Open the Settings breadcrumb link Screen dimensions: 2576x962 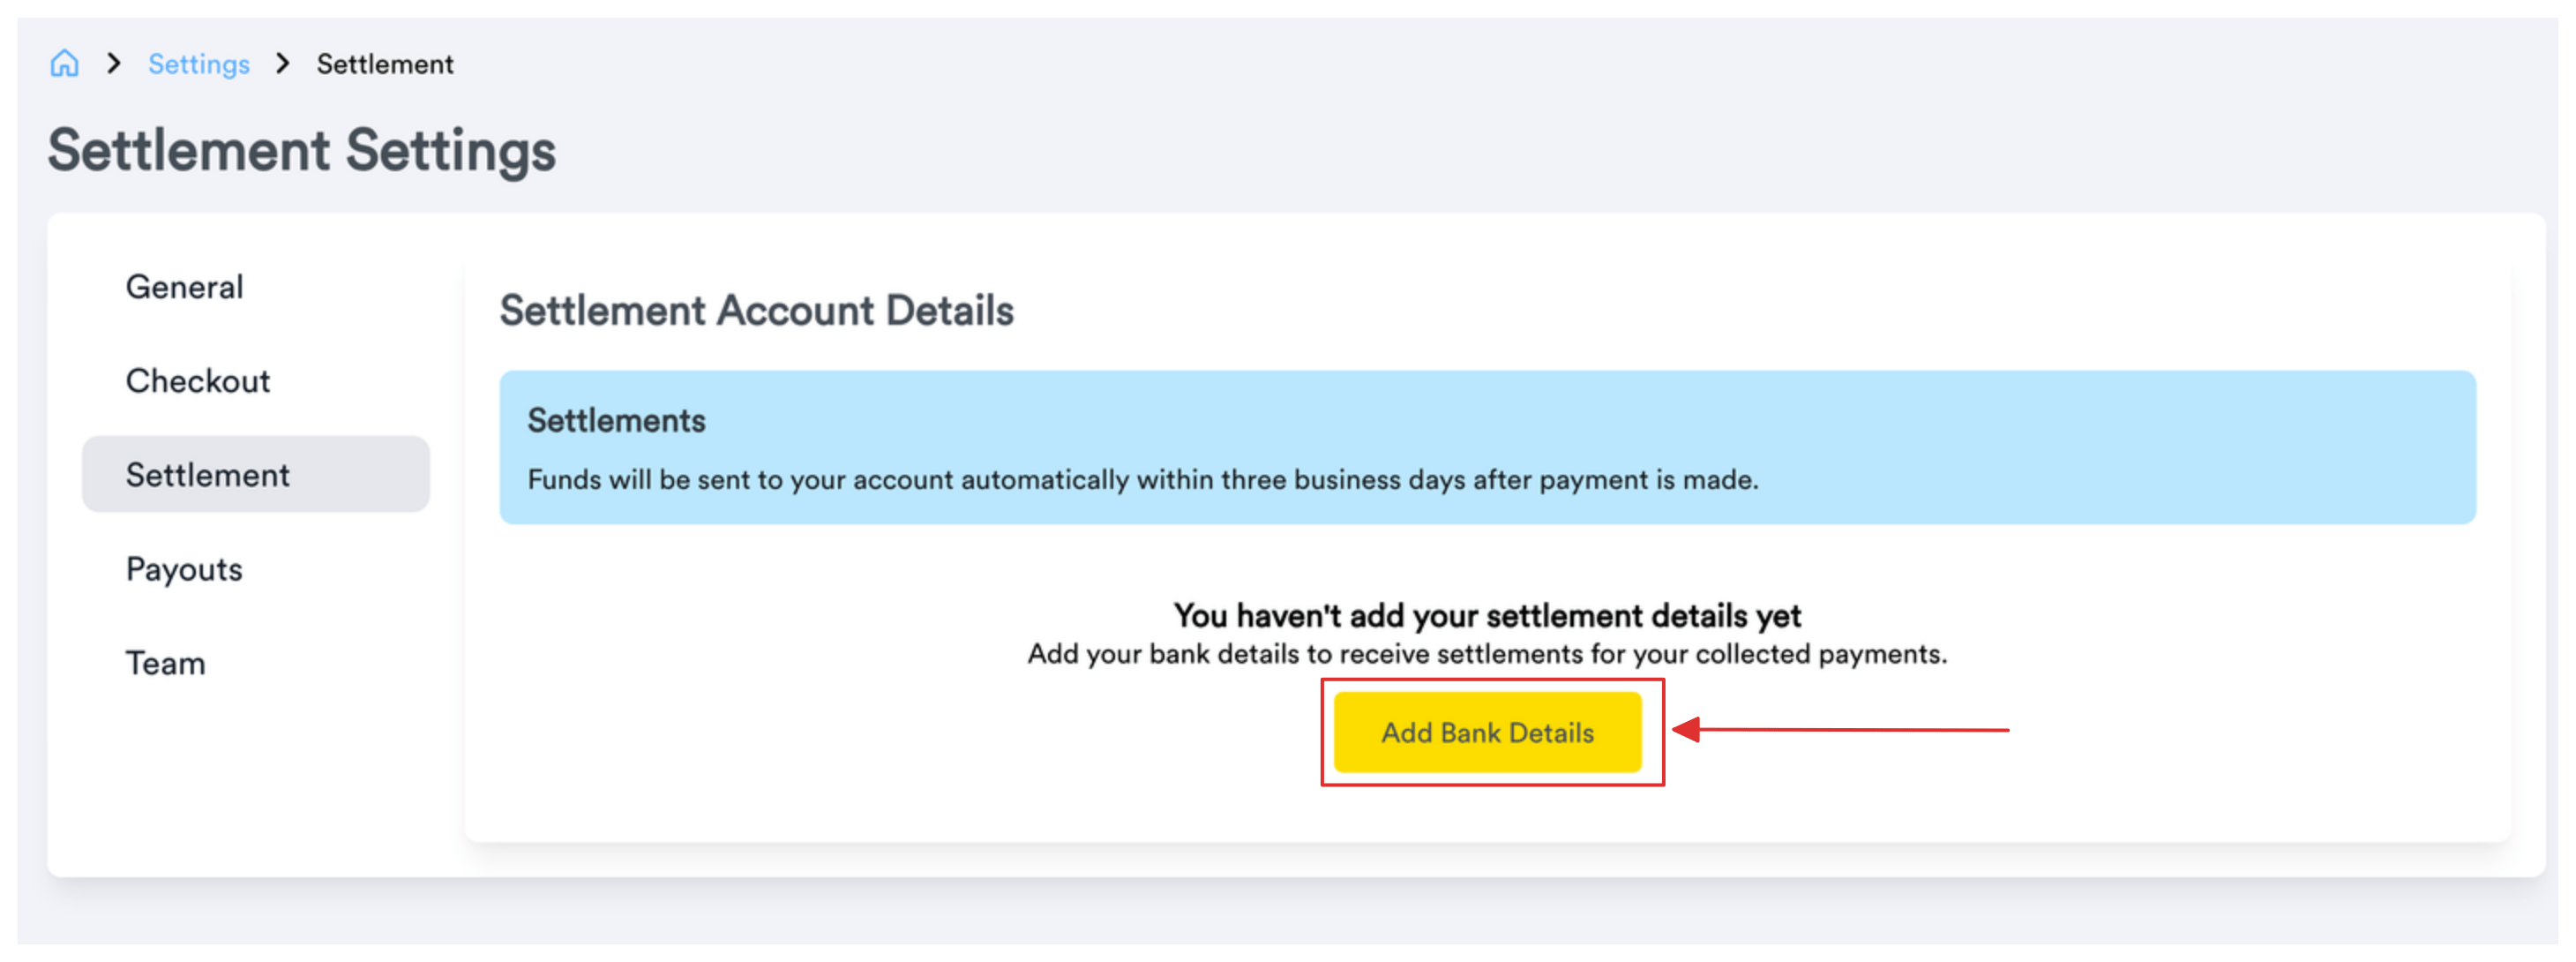pos(198,63)
